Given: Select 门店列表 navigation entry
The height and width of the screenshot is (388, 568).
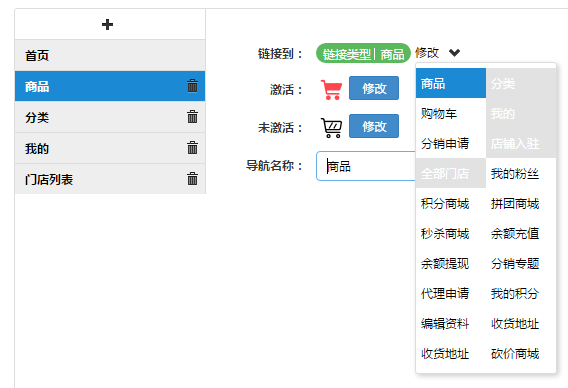Looking at the screenshot, I should pyautogui.click(x=110, y=179).
